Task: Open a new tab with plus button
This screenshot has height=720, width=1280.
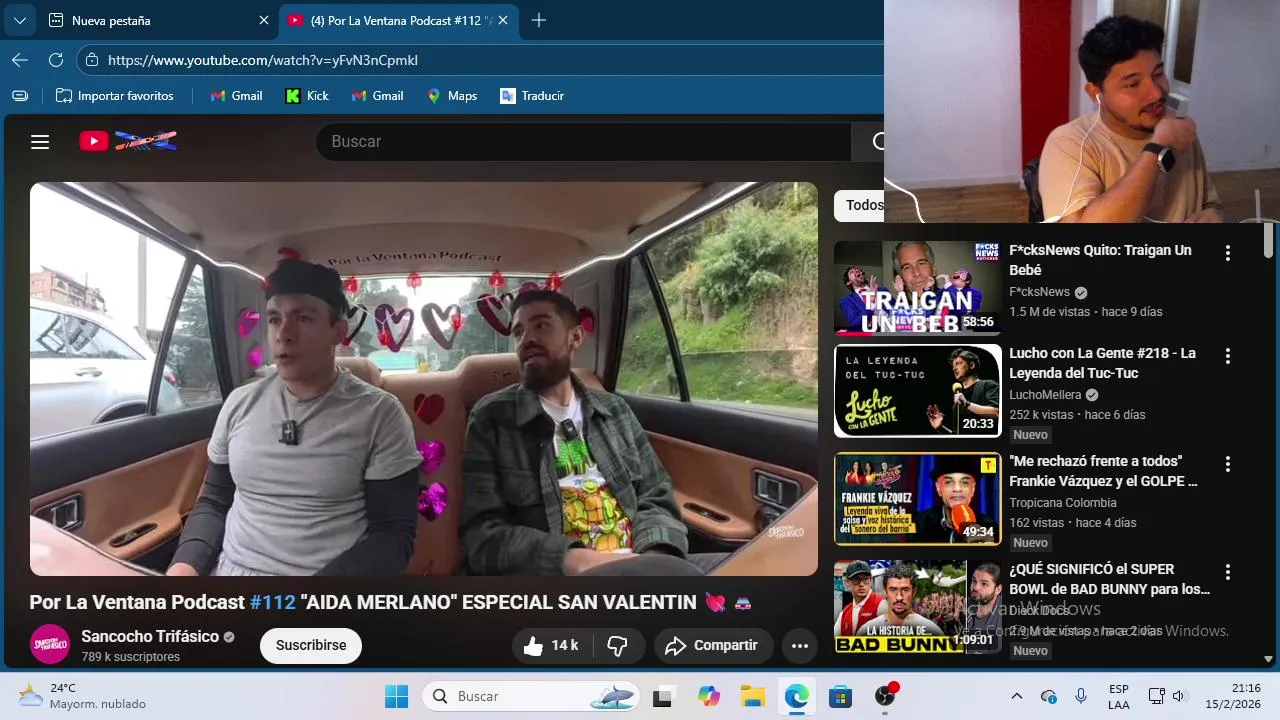Action: pyautogui.click(x=539, y=20)
